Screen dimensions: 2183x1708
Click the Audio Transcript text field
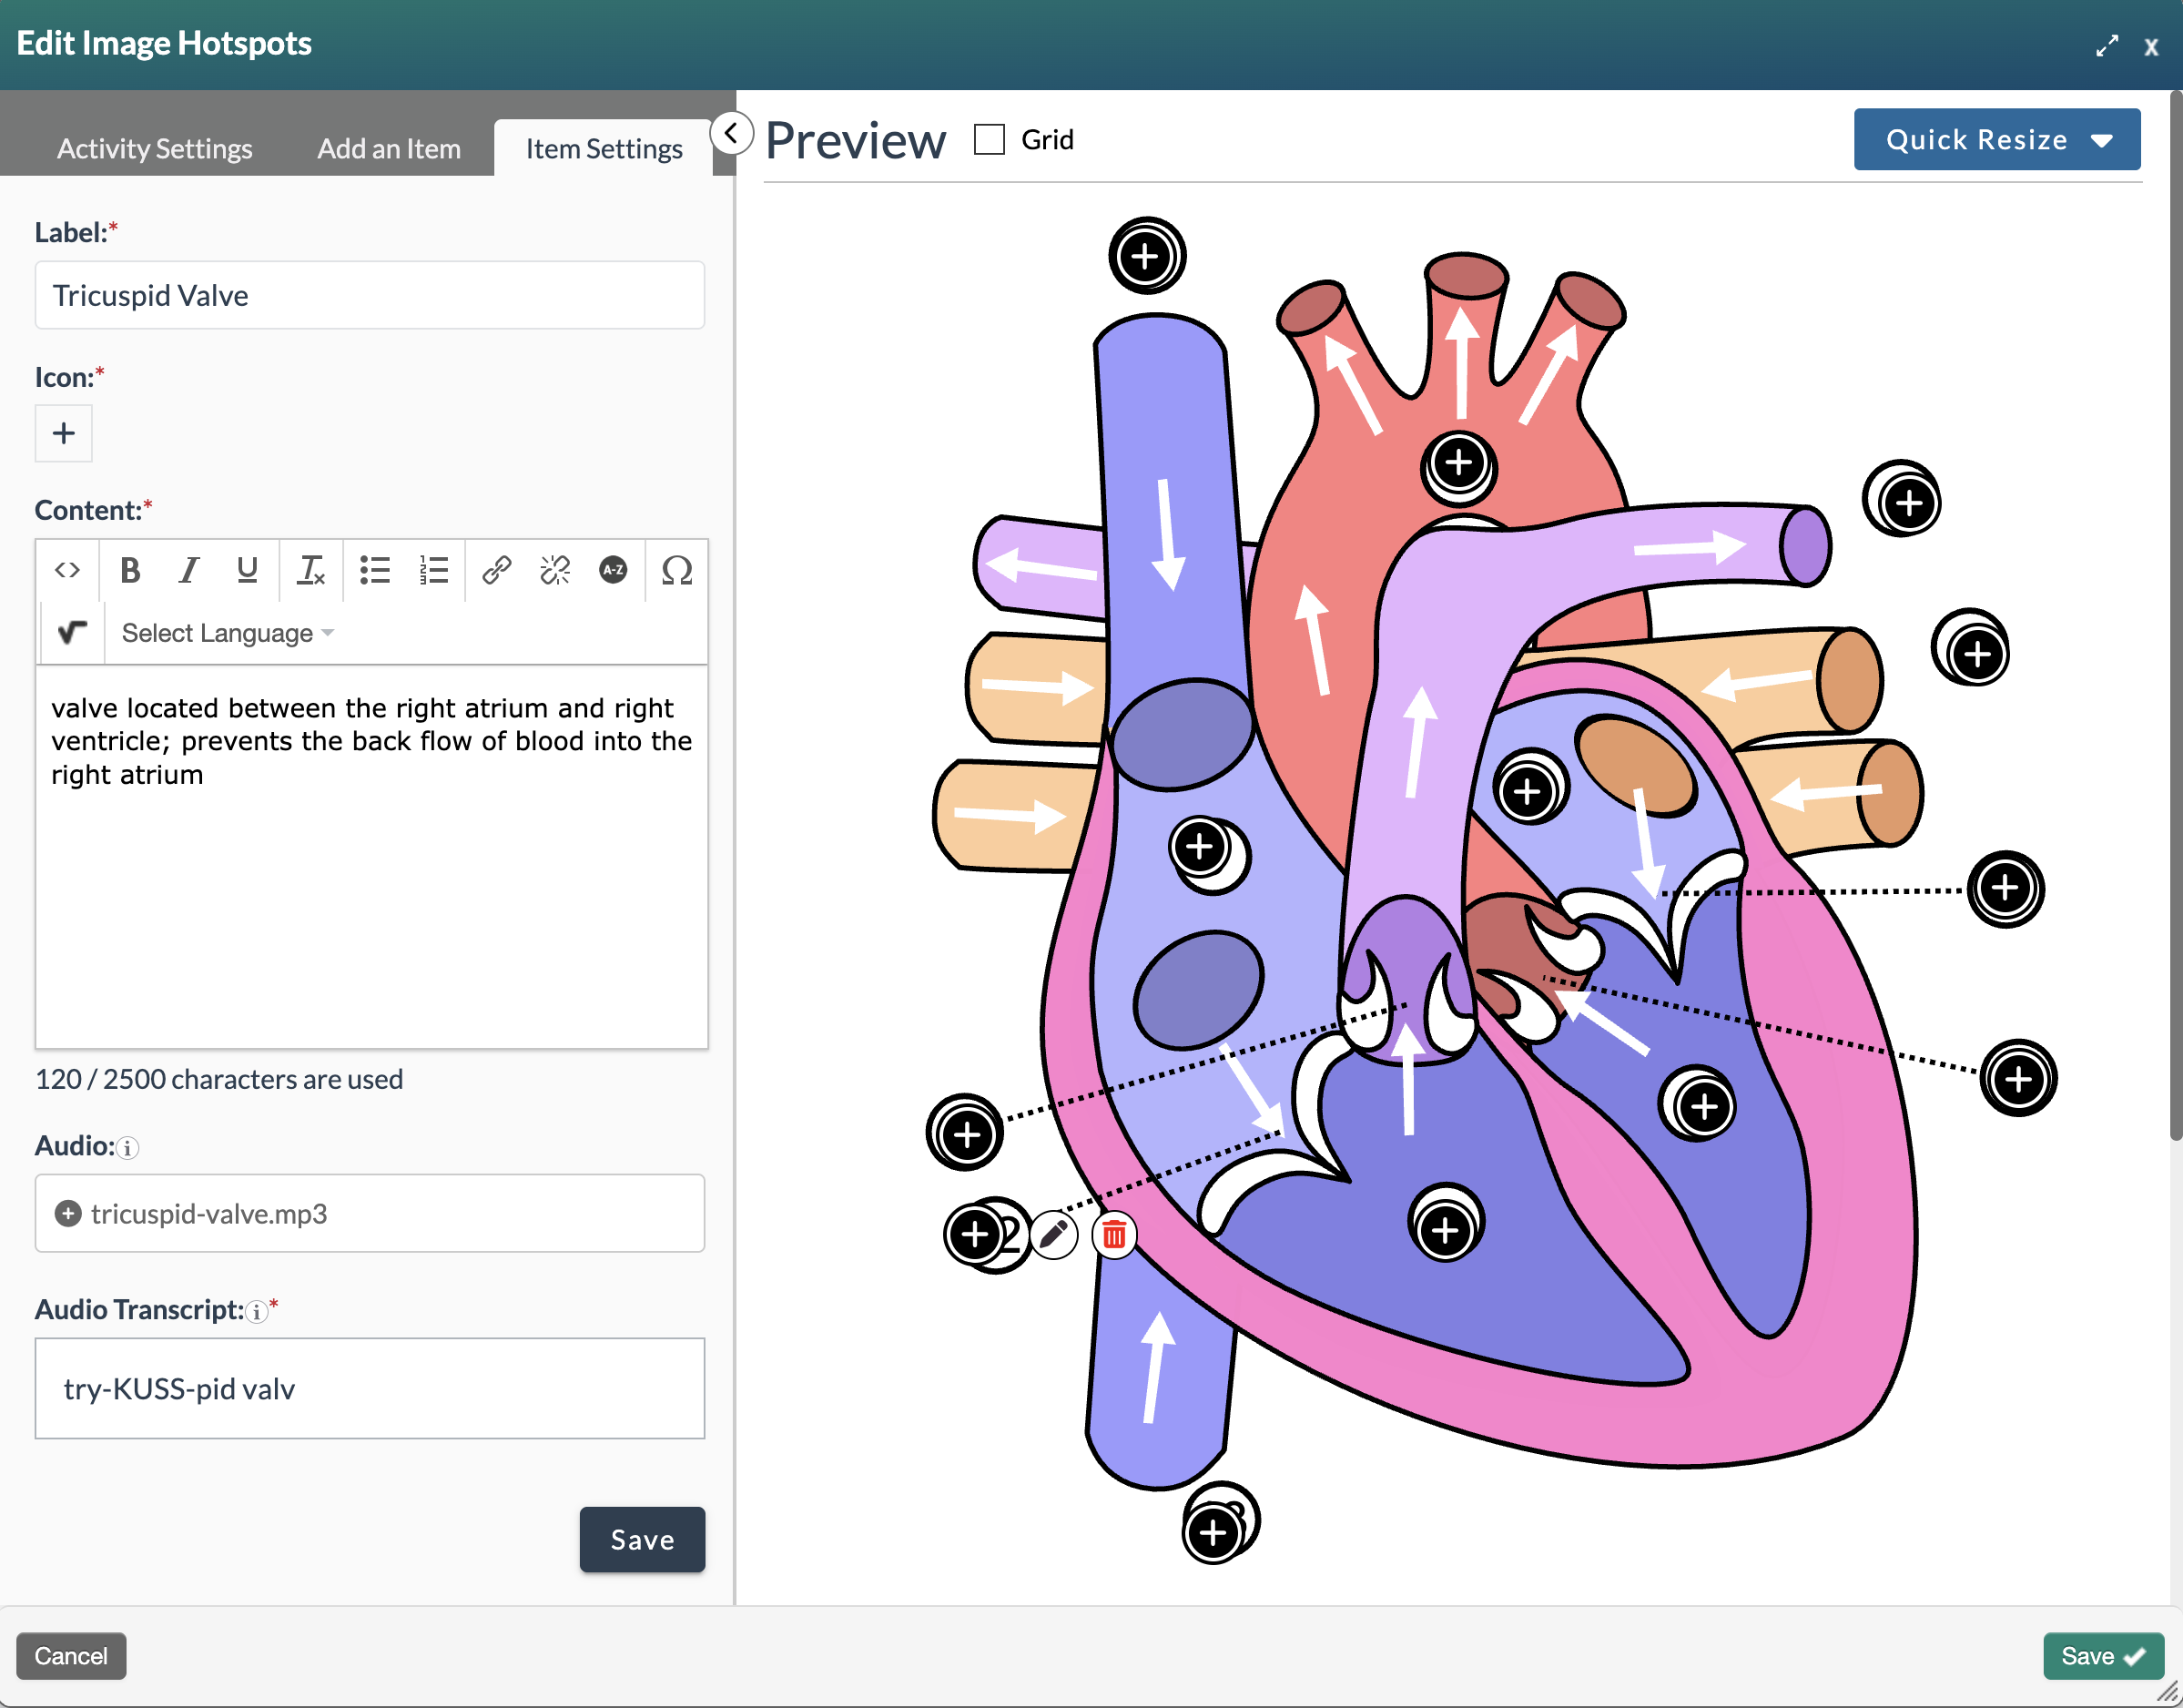[x=370, y=1388]
